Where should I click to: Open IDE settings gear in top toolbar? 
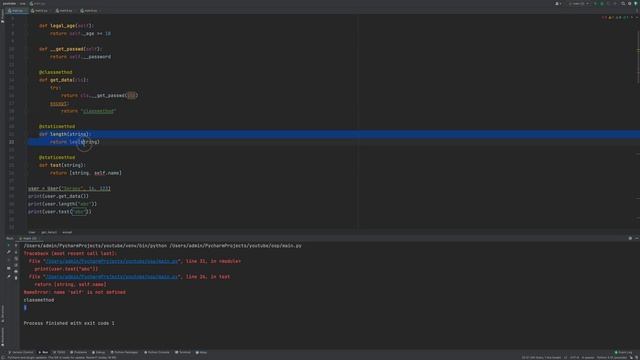(x=629, y=3)
